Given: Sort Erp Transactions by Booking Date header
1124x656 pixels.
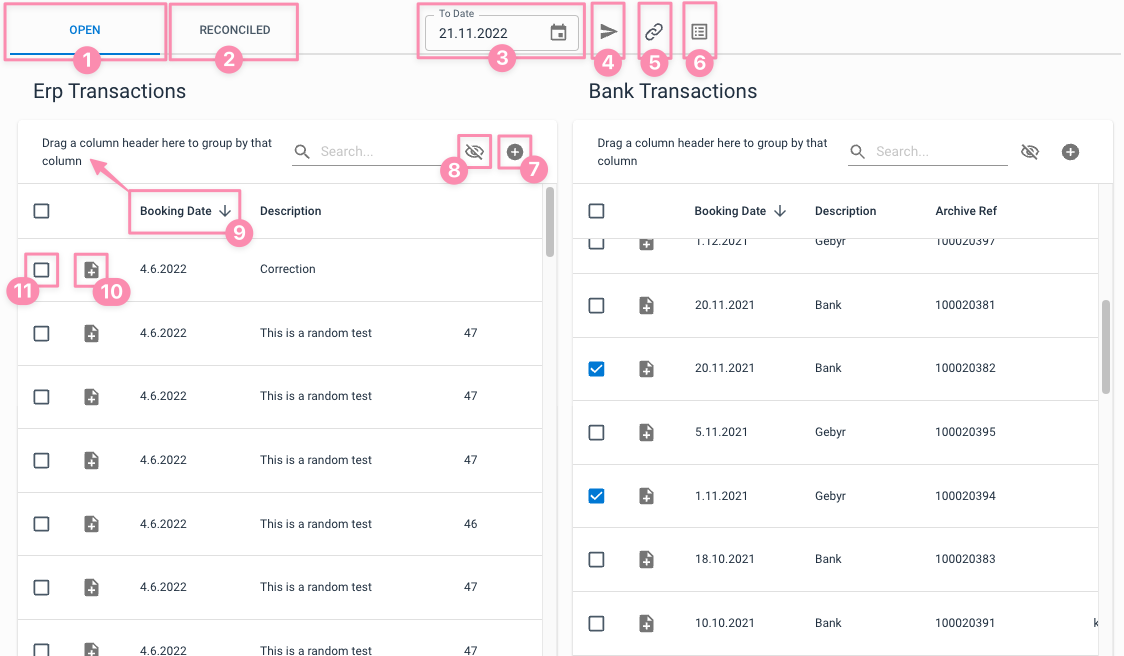Looking at the screenshot, I should tap(176, 211).
